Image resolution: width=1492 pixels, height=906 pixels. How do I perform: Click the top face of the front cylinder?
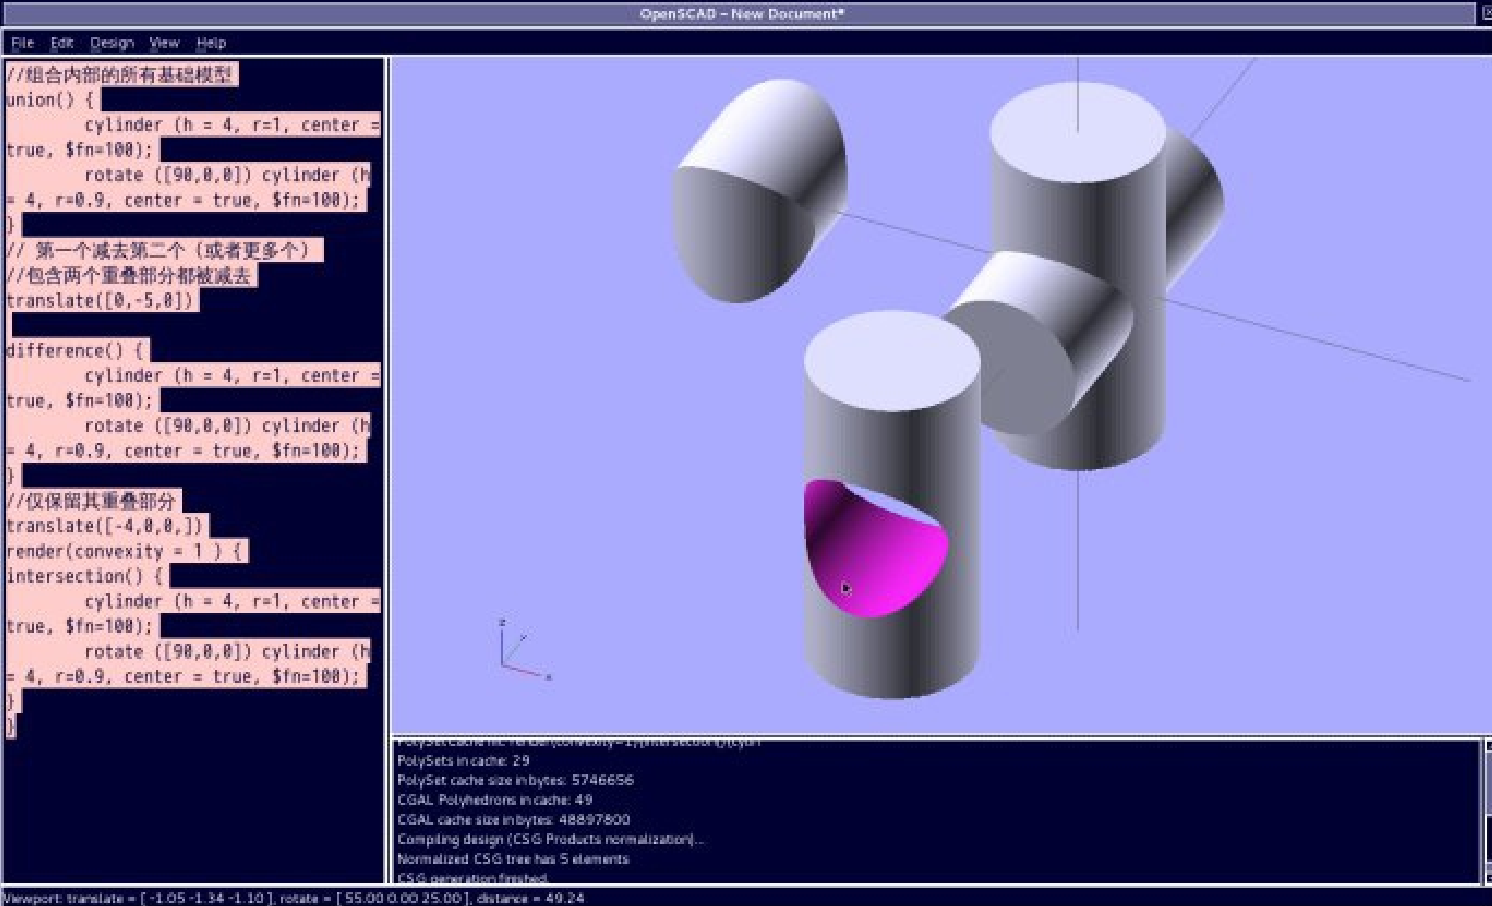[x=891, y=358]
